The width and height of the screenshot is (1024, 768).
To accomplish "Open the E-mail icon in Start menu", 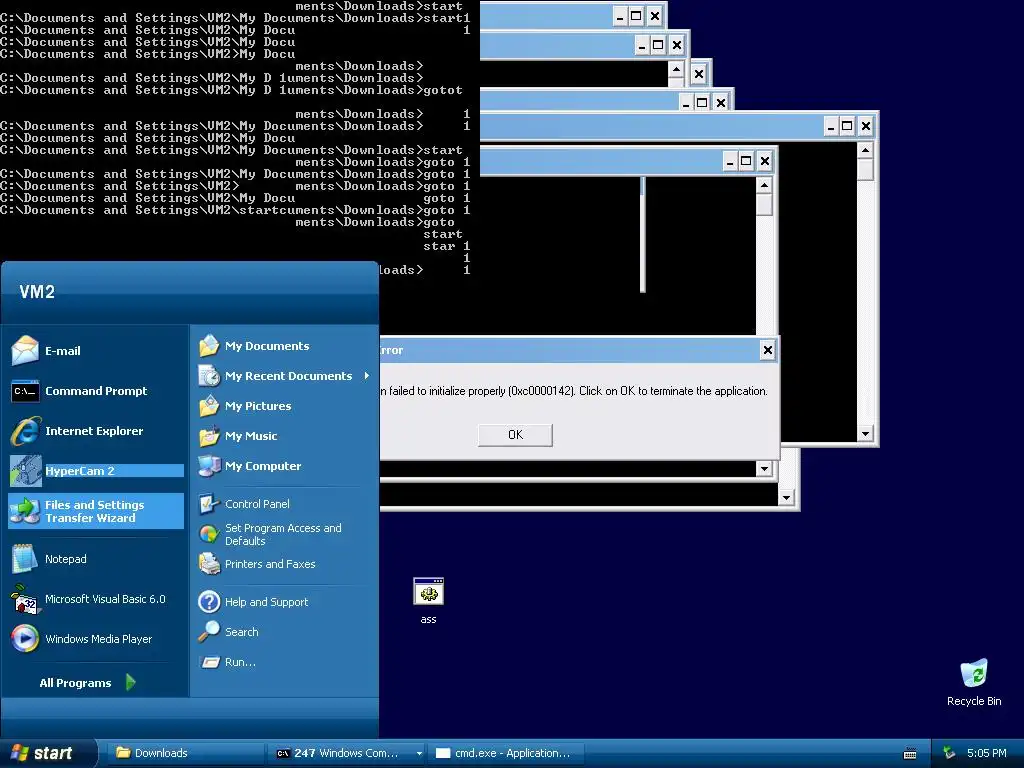I will (25, 350).
